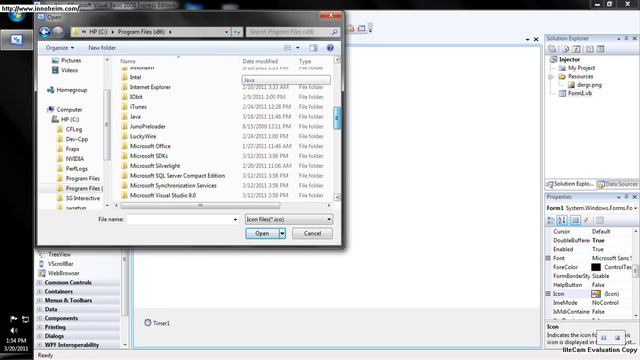Click the Videos library icon

click(x=56, y=70)
